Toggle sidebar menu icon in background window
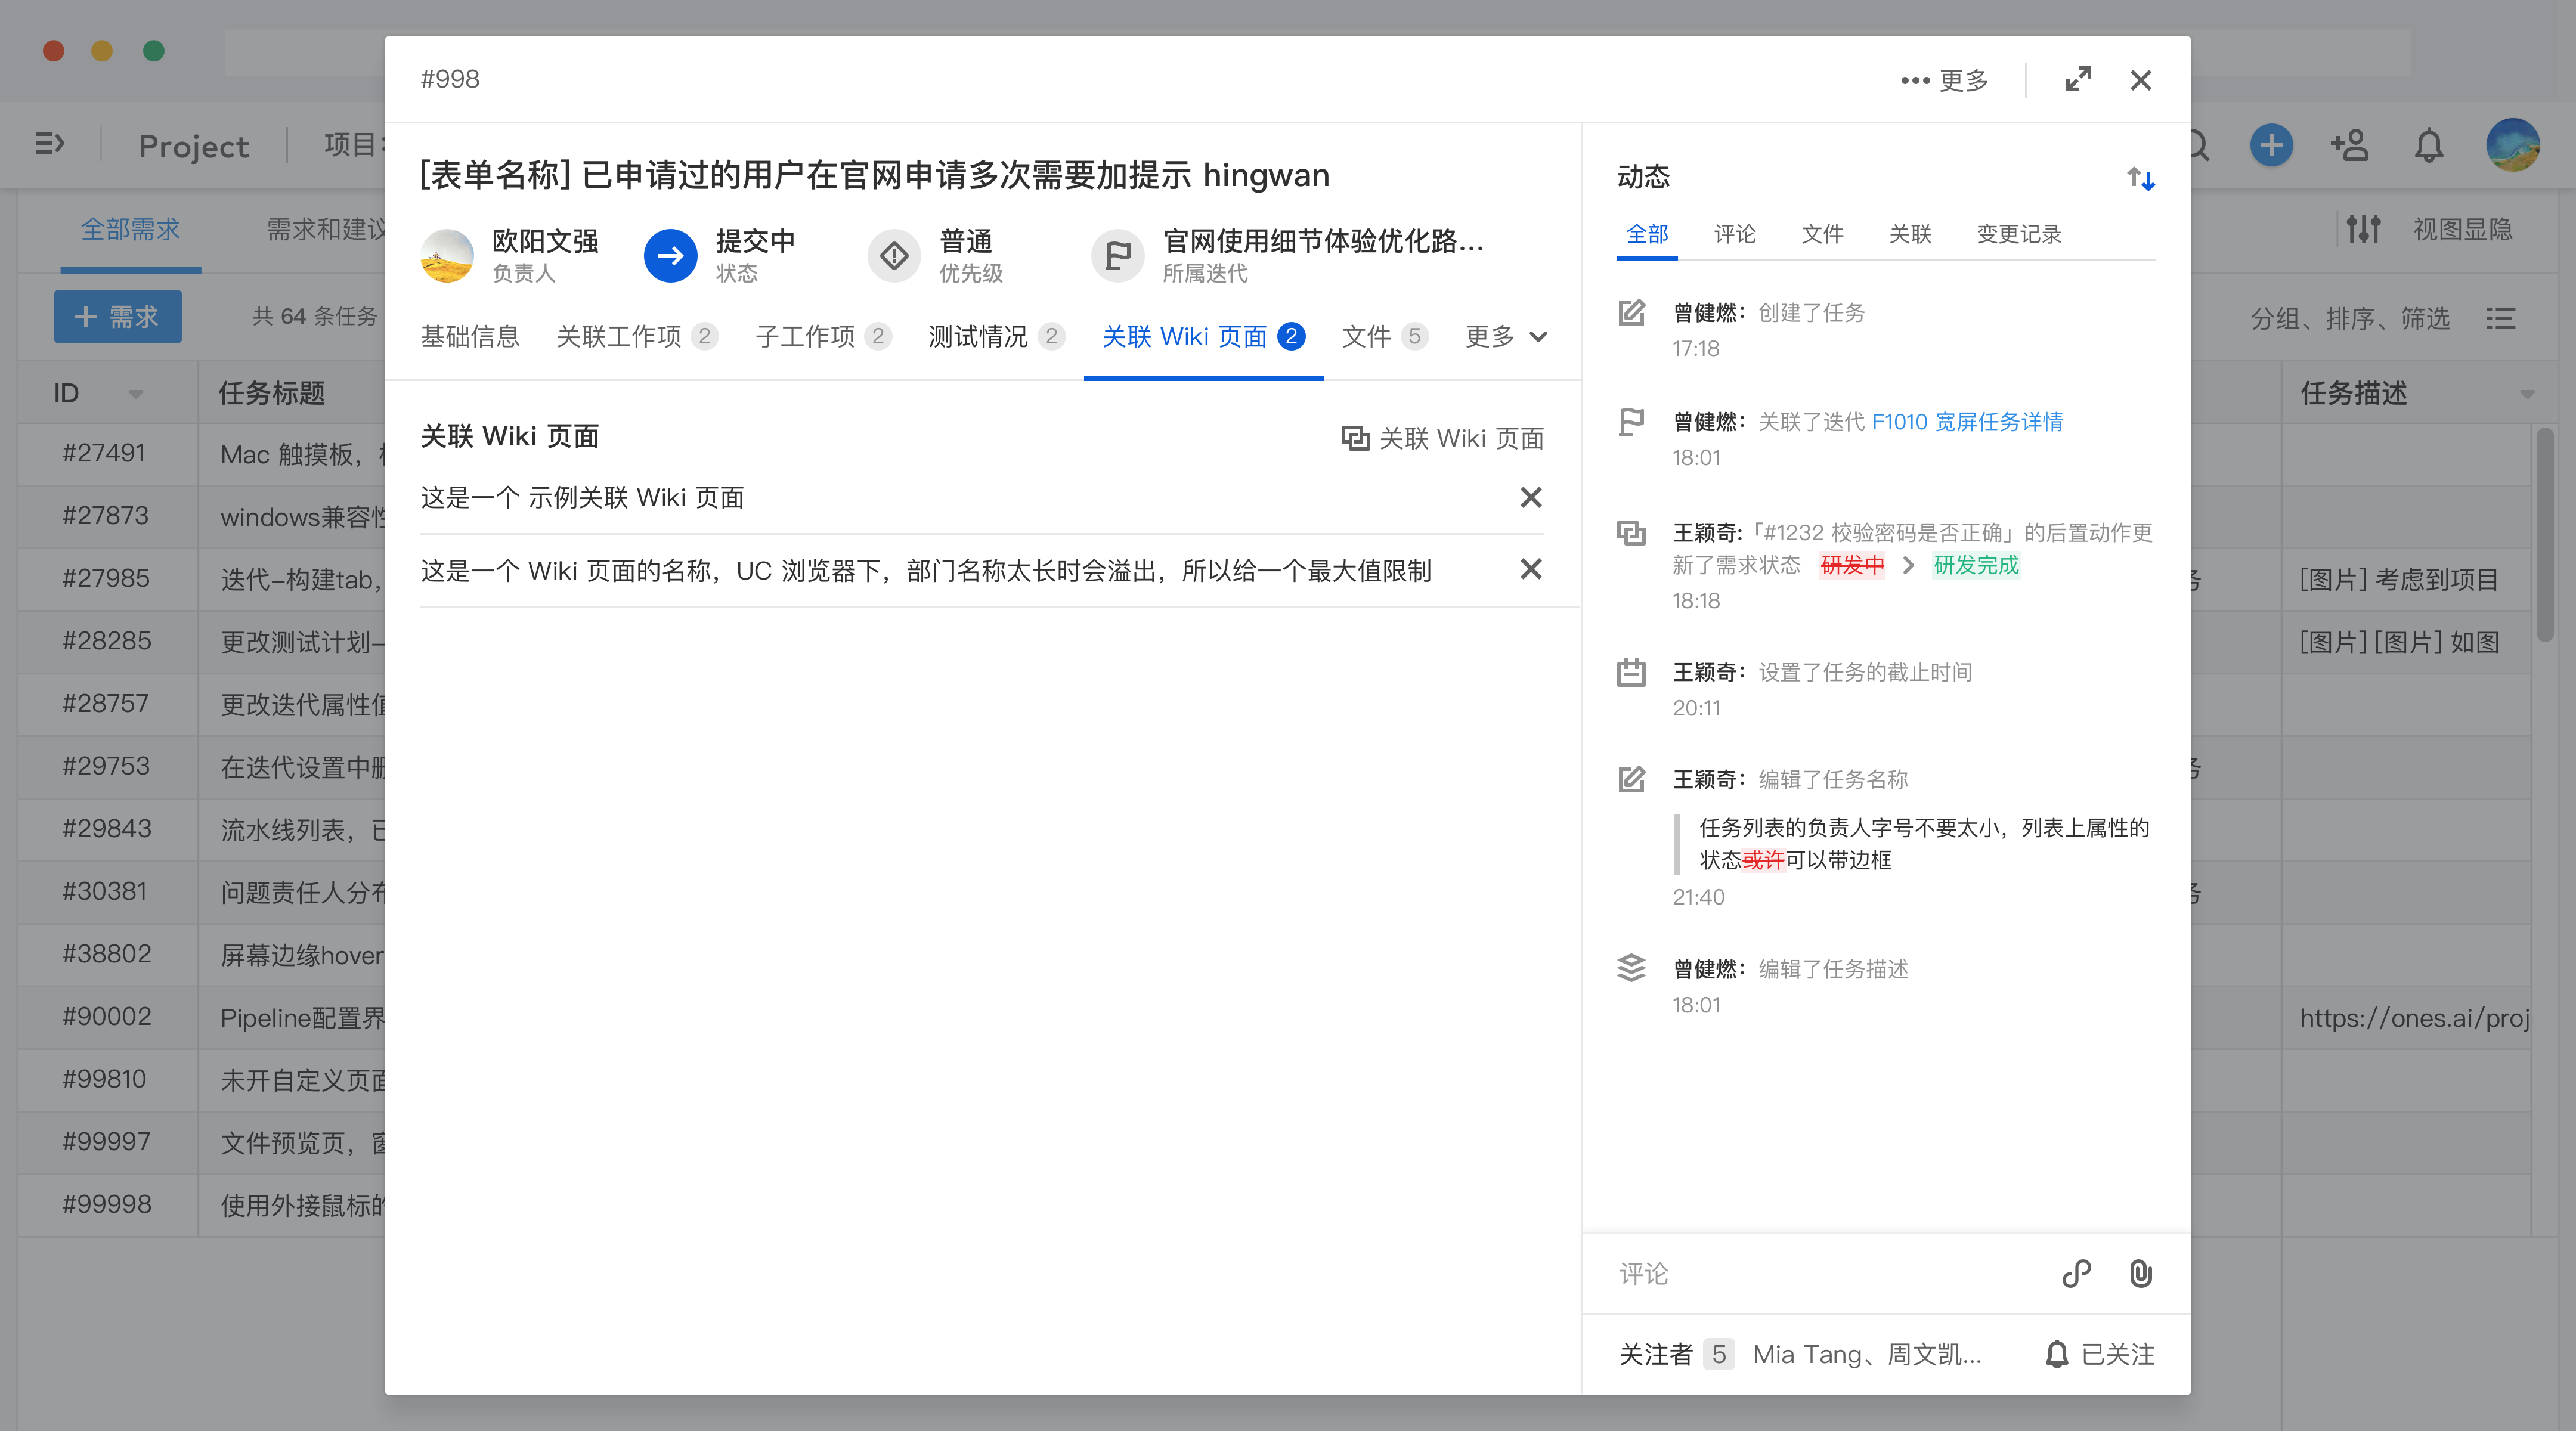The height and width of the screenshot is (1431, 2576). pyautogui.click(x=49, y=145)
